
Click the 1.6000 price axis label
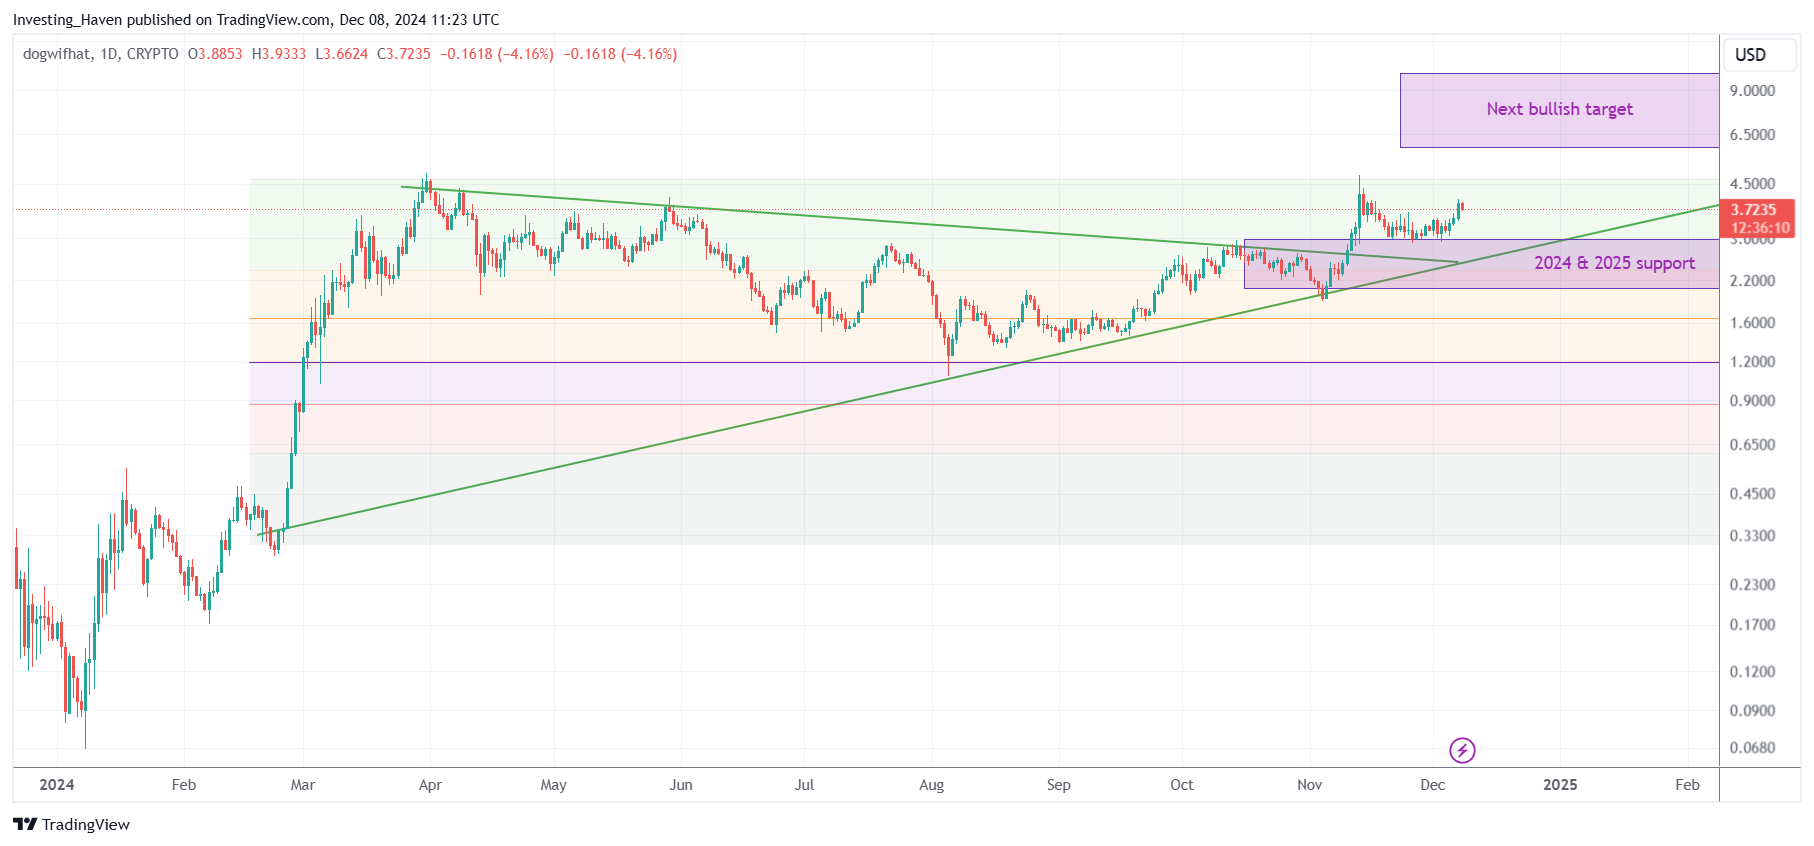tap(1752, 323)
